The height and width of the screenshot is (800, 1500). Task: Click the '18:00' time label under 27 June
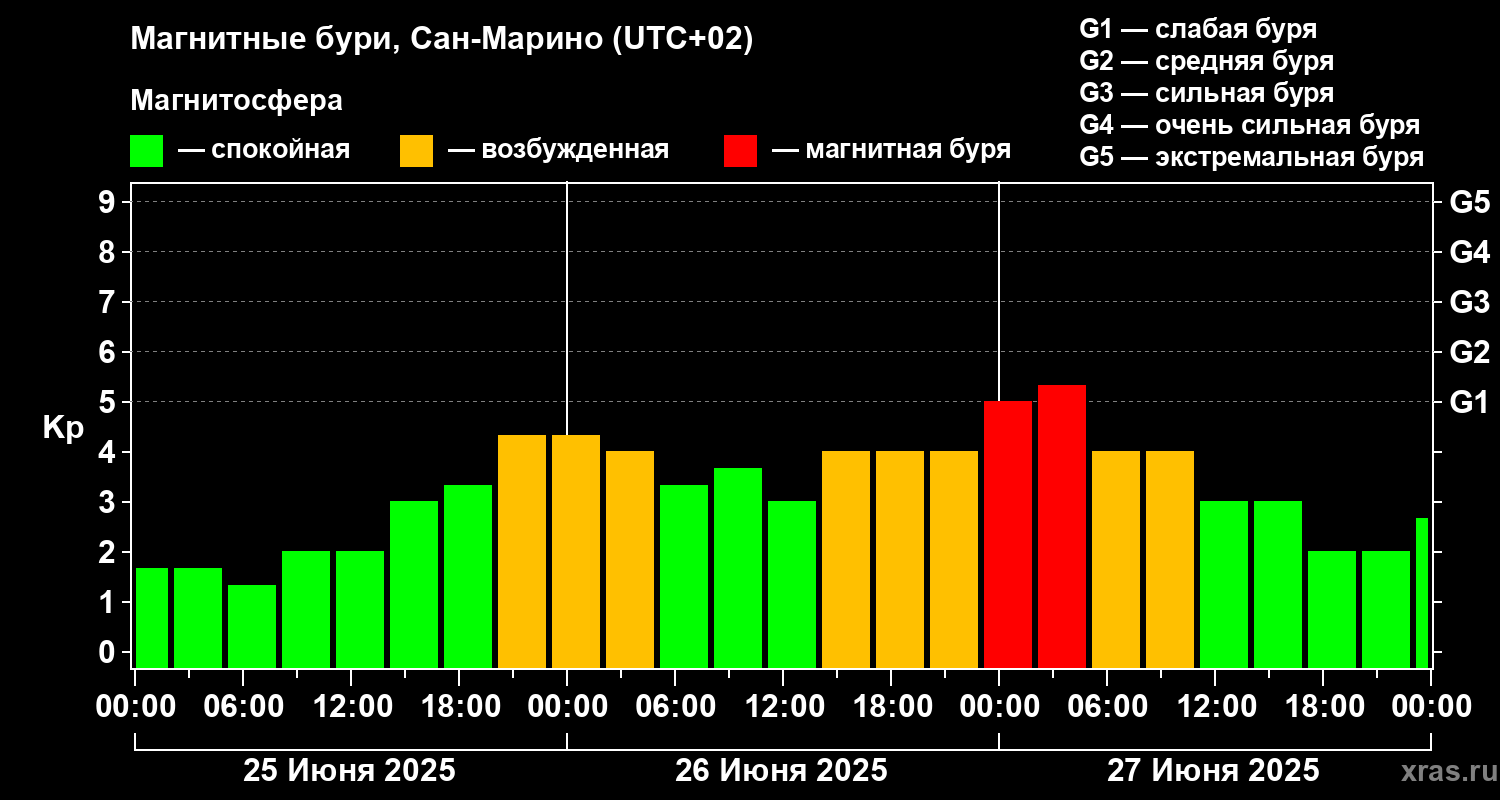click(1323, 707)
